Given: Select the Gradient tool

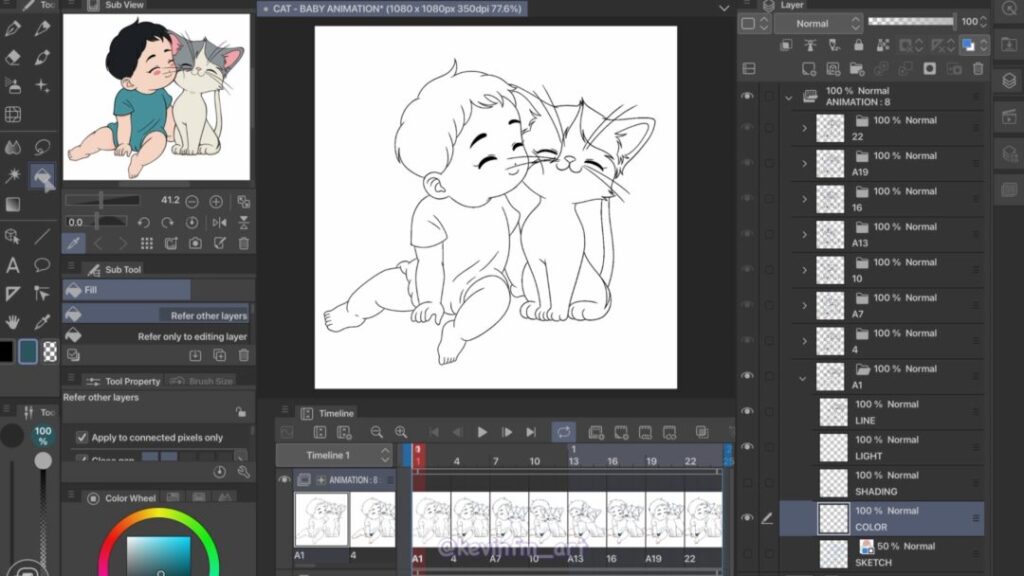Looking at the screenshot, I should [x=13, y=204].
